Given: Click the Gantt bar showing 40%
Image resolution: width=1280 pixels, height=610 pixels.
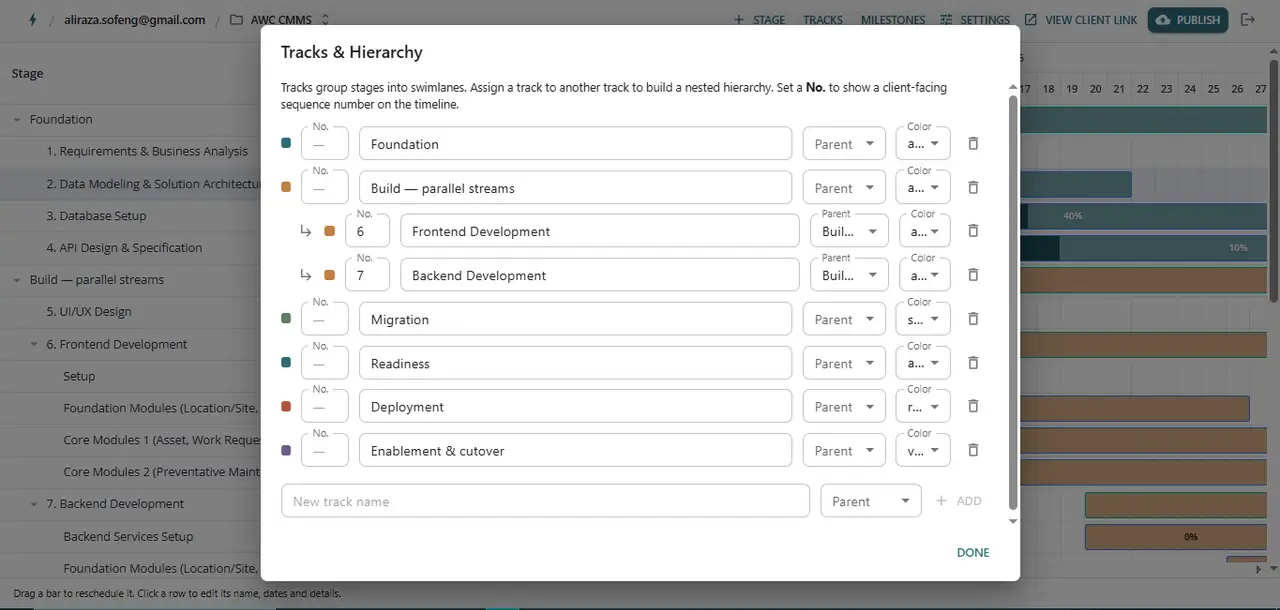Looking at the screenshot, I should (x=1145, y=216).
